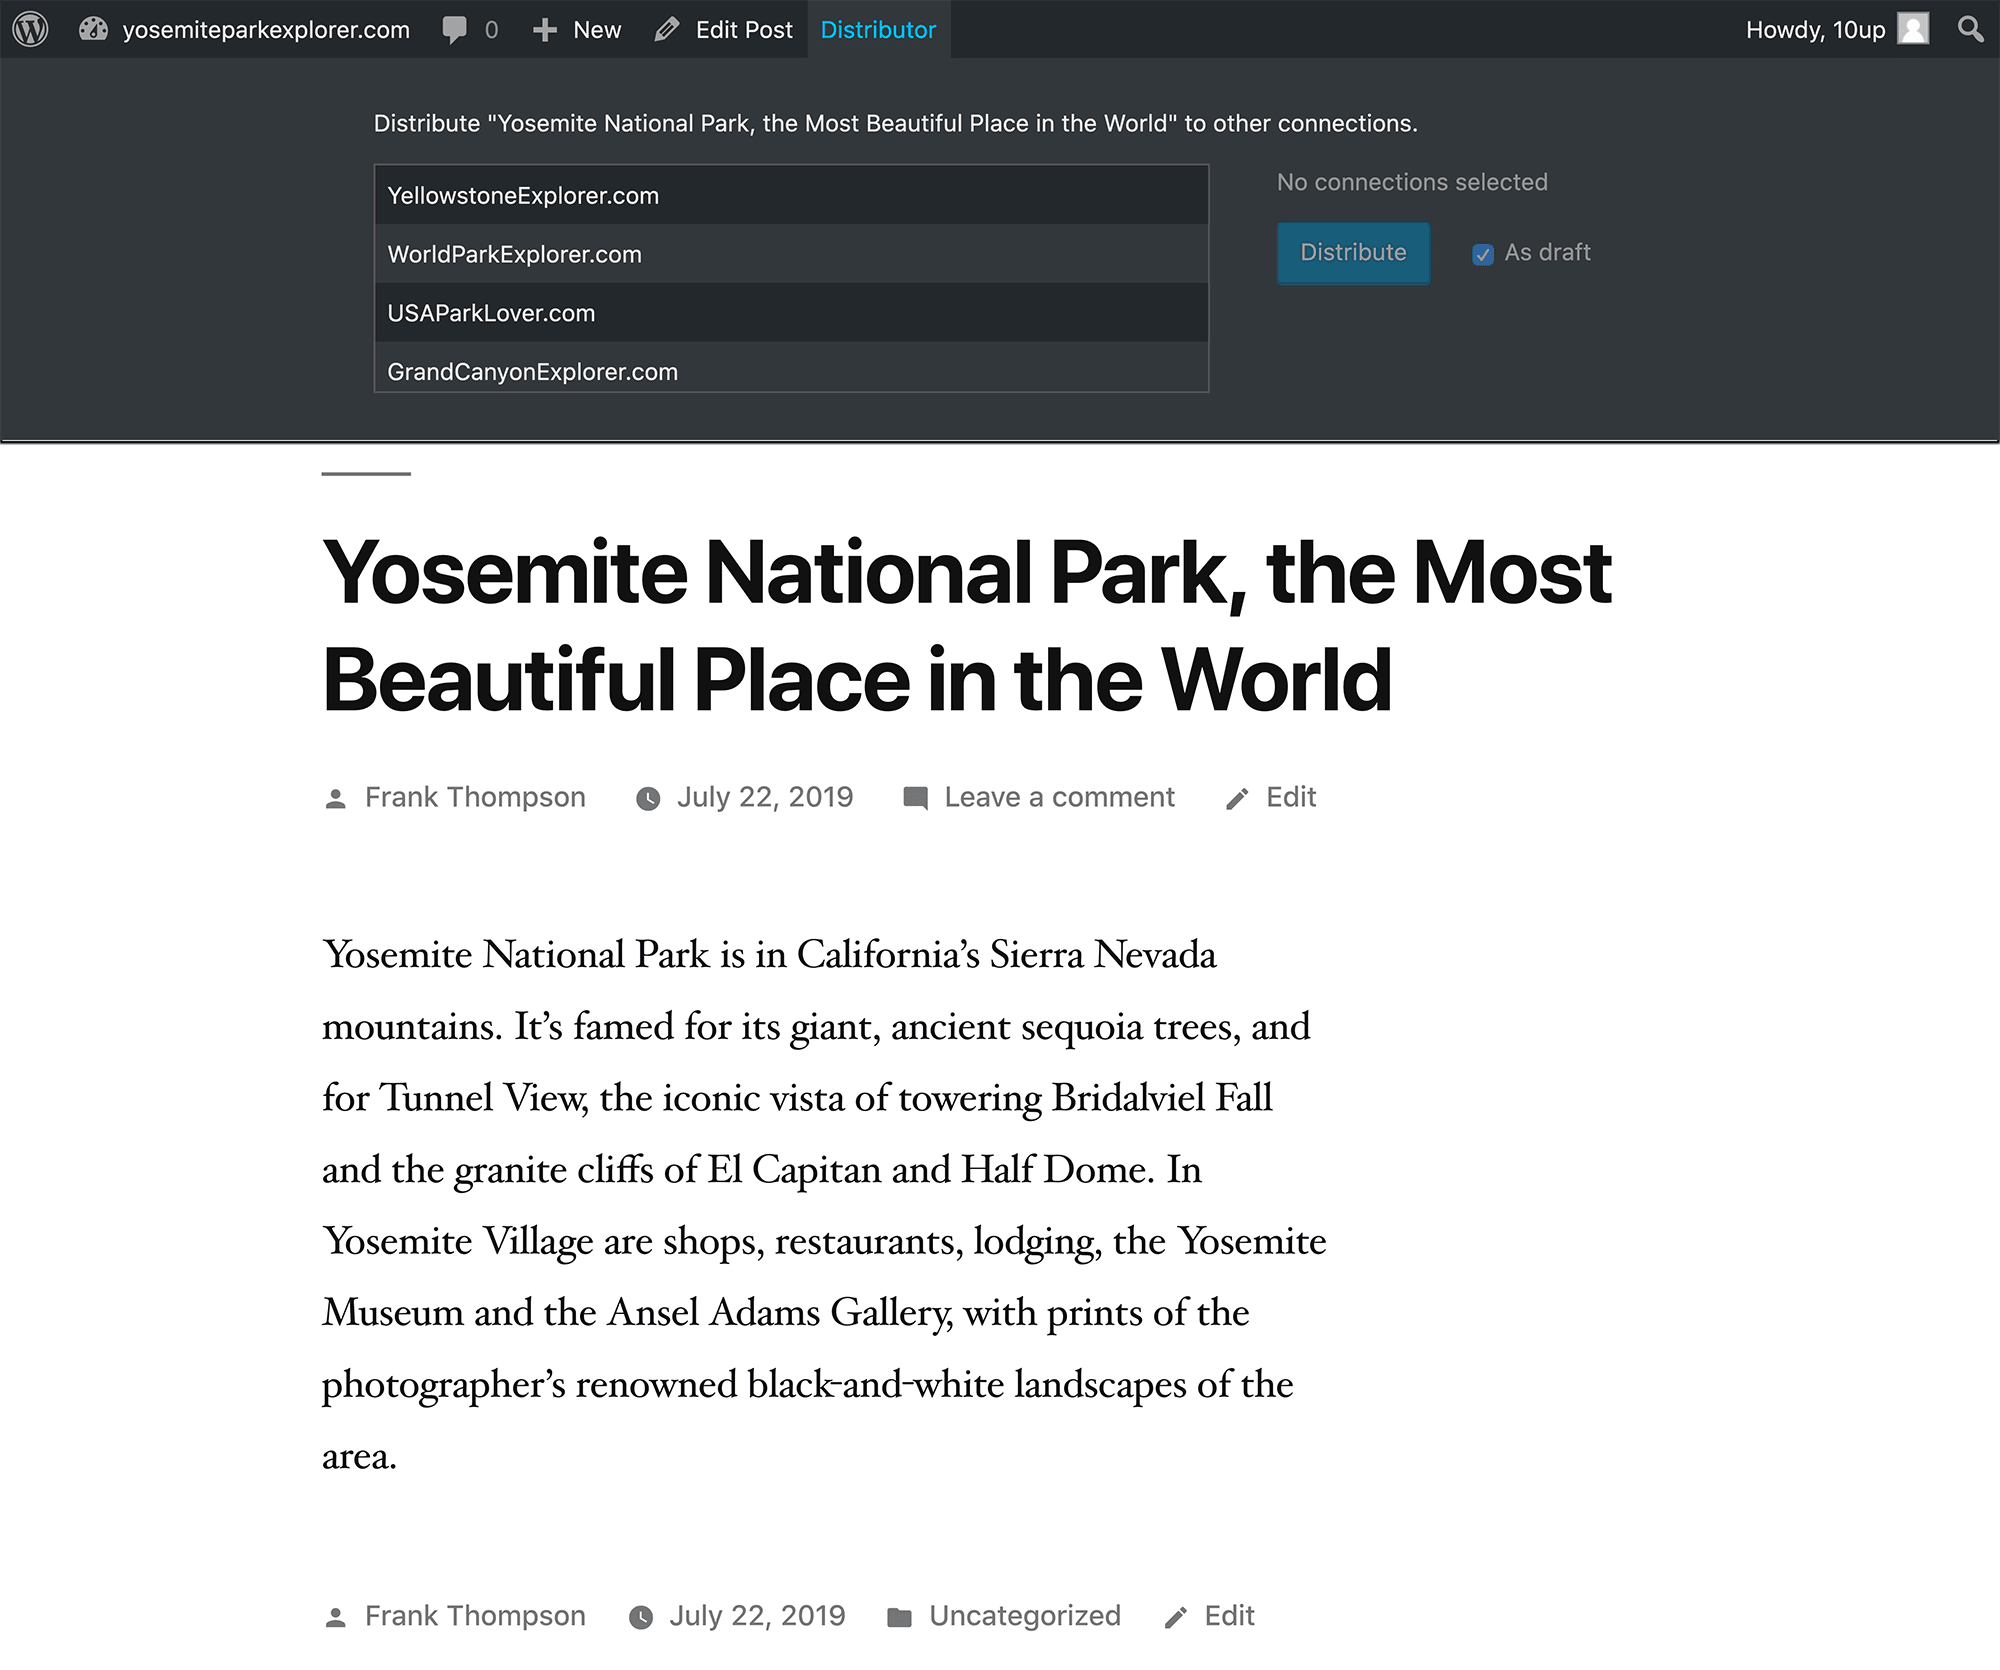Viewport: 2000px width, 1670px height.
Task: Select GrandCanyonExplorer.com connection
Action: [530, 371]
